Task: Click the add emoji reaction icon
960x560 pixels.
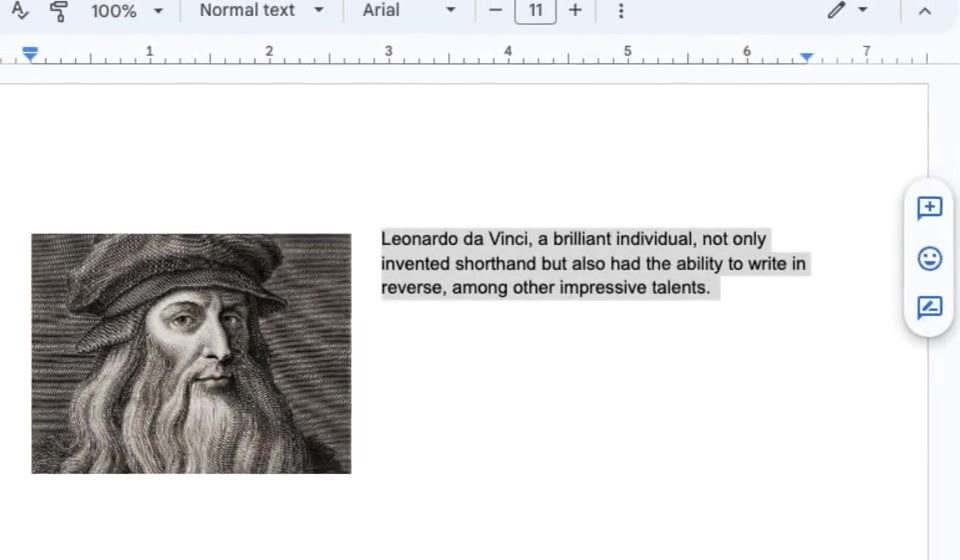Action: [929, 258]
